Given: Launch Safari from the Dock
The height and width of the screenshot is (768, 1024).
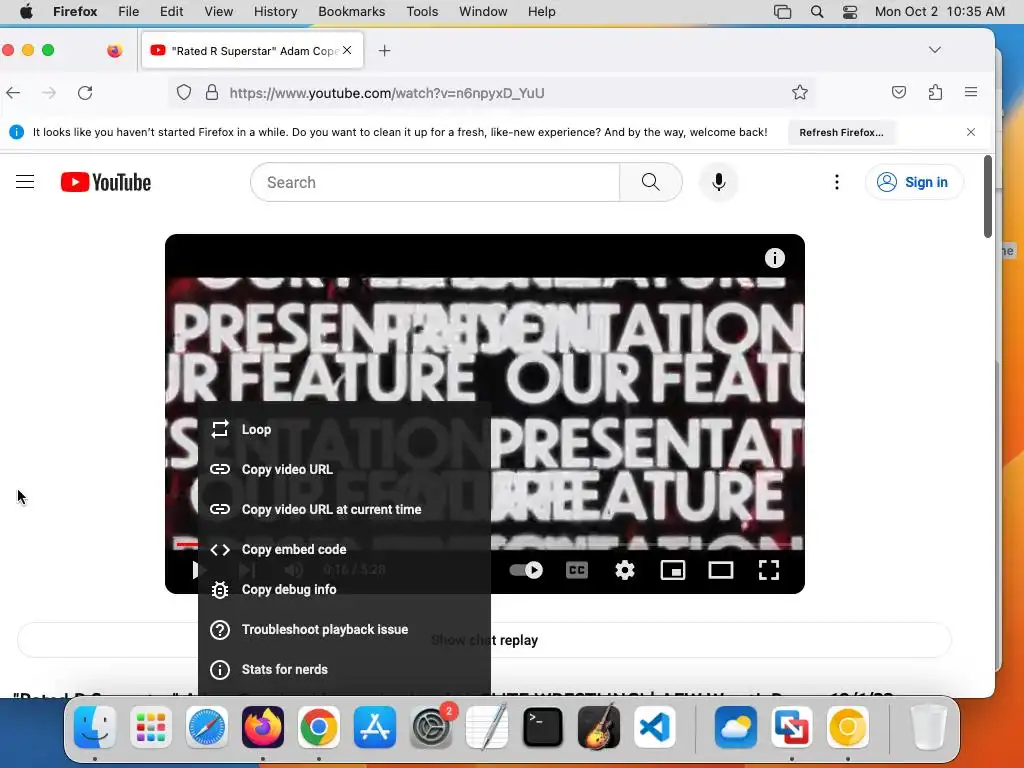Looking at the screenshot, I should tap(207, 727).
